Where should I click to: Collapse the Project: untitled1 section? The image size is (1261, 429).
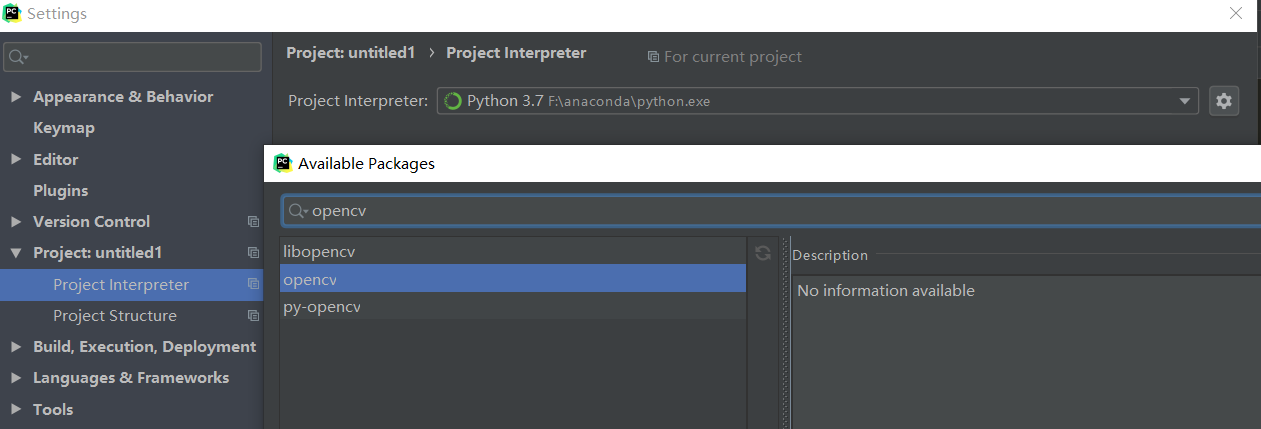point(16,253)
